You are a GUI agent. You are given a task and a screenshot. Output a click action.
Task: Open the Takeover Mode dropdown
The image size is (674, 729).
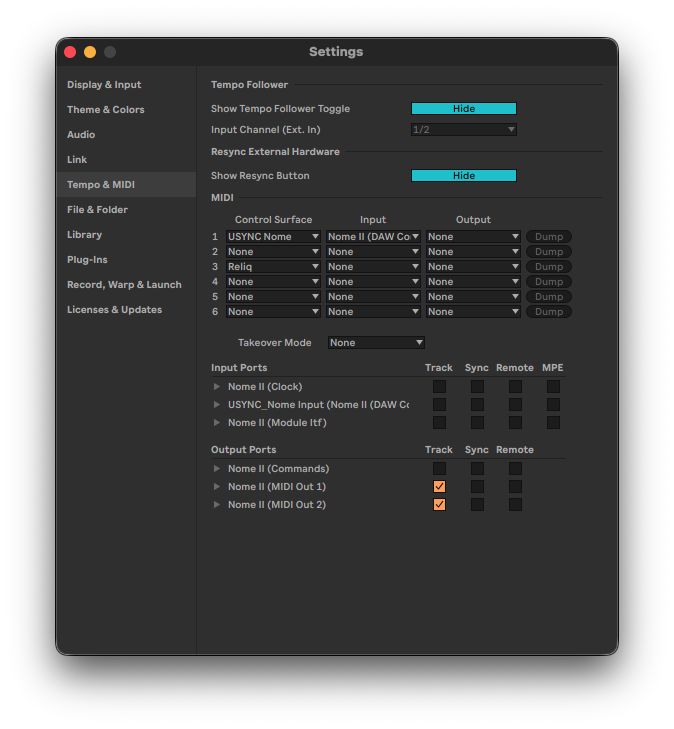(376, 343)
